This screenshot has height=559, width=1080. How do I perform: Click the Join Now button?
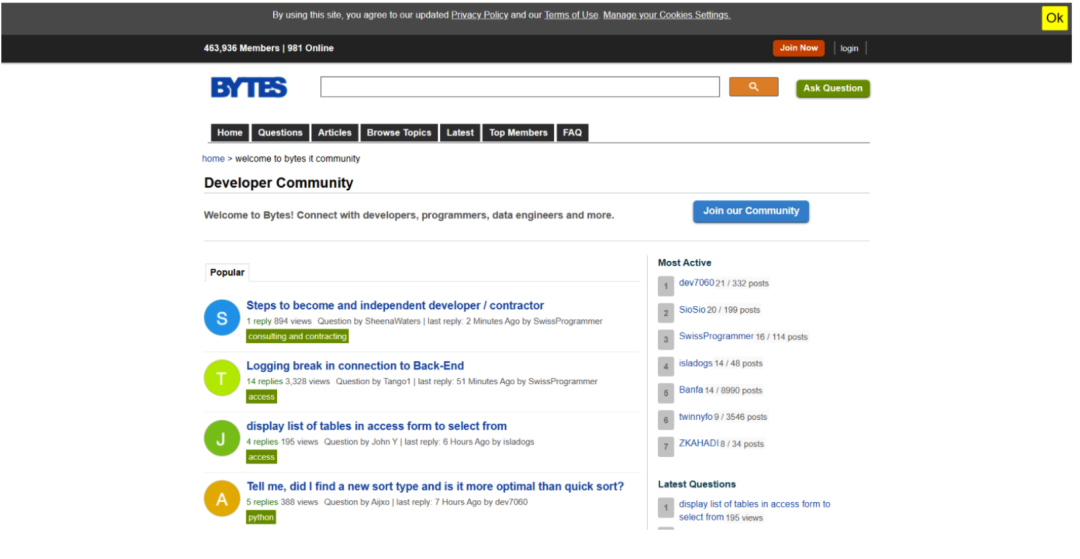pos(798,48)
